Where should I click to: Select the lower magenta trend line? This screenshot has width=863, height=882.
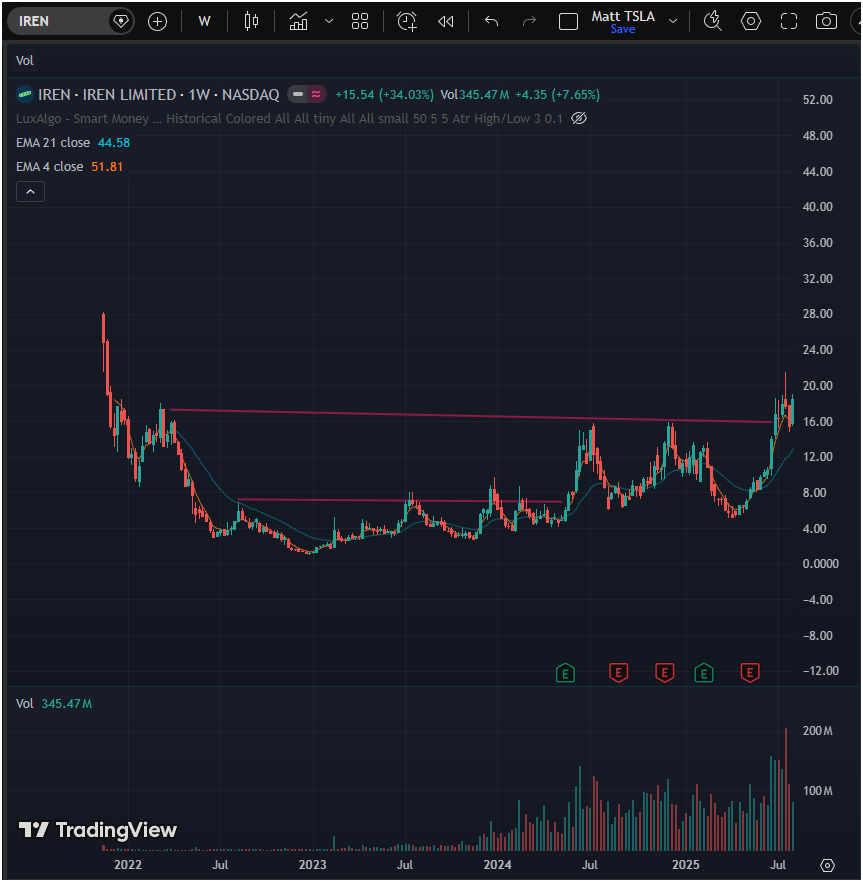[x=399, y=500]
